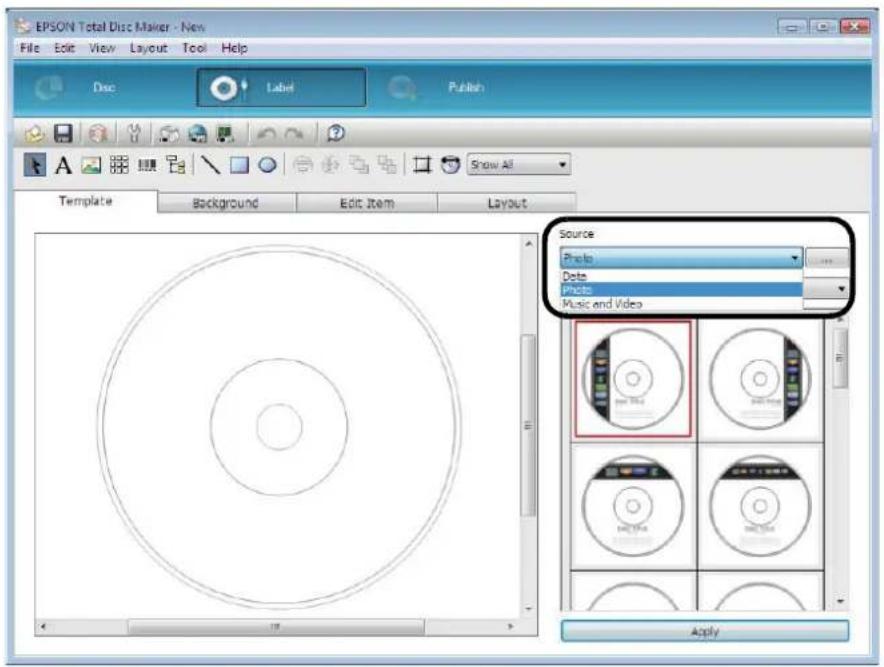Select the Barcode tool
The height and width of the screenshot is (667, 884).
[x=147, y=165]
